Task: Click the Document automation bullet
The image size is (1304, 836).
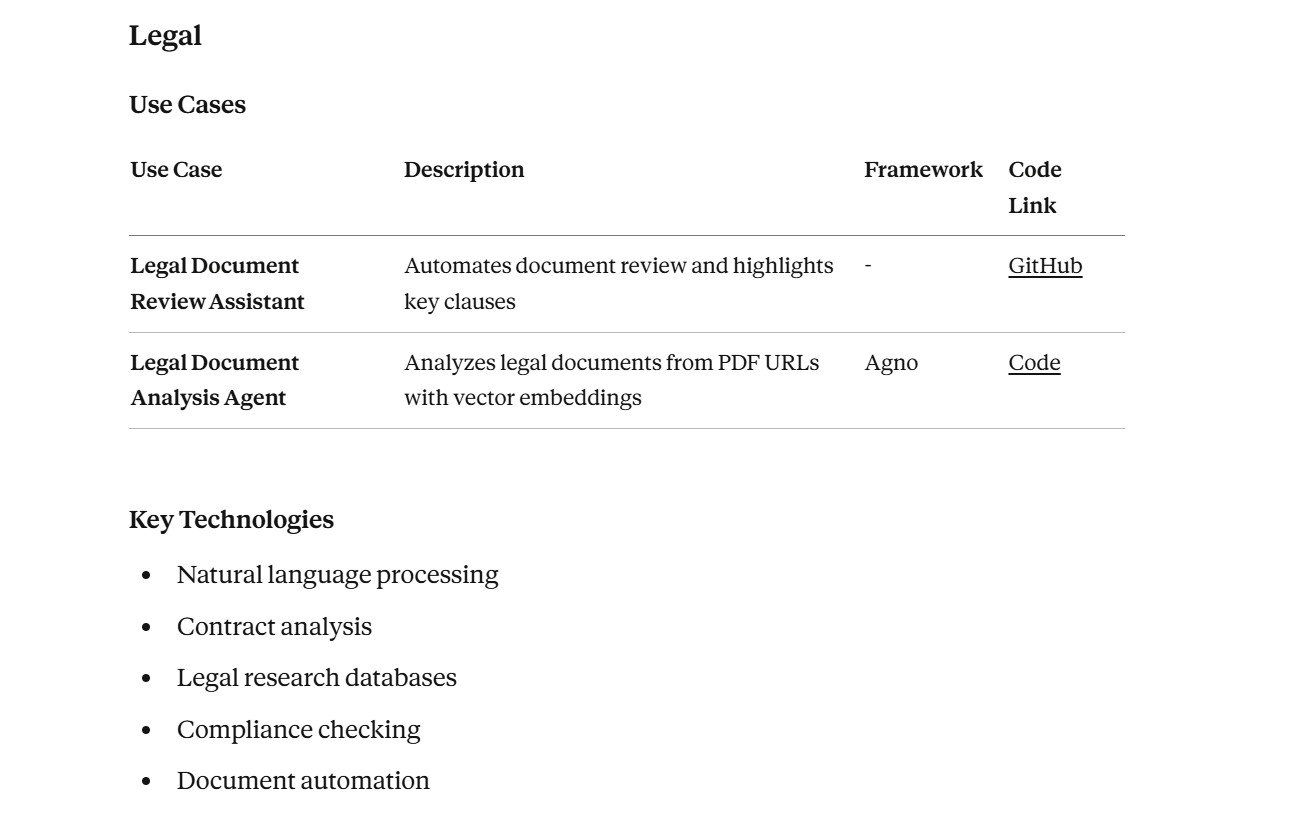Action: click(x=303, y=781)
